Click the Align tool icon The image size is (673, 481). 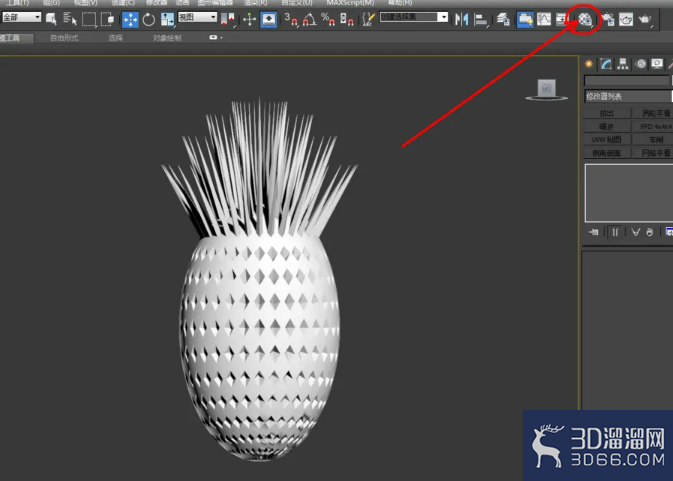(481, 19)
